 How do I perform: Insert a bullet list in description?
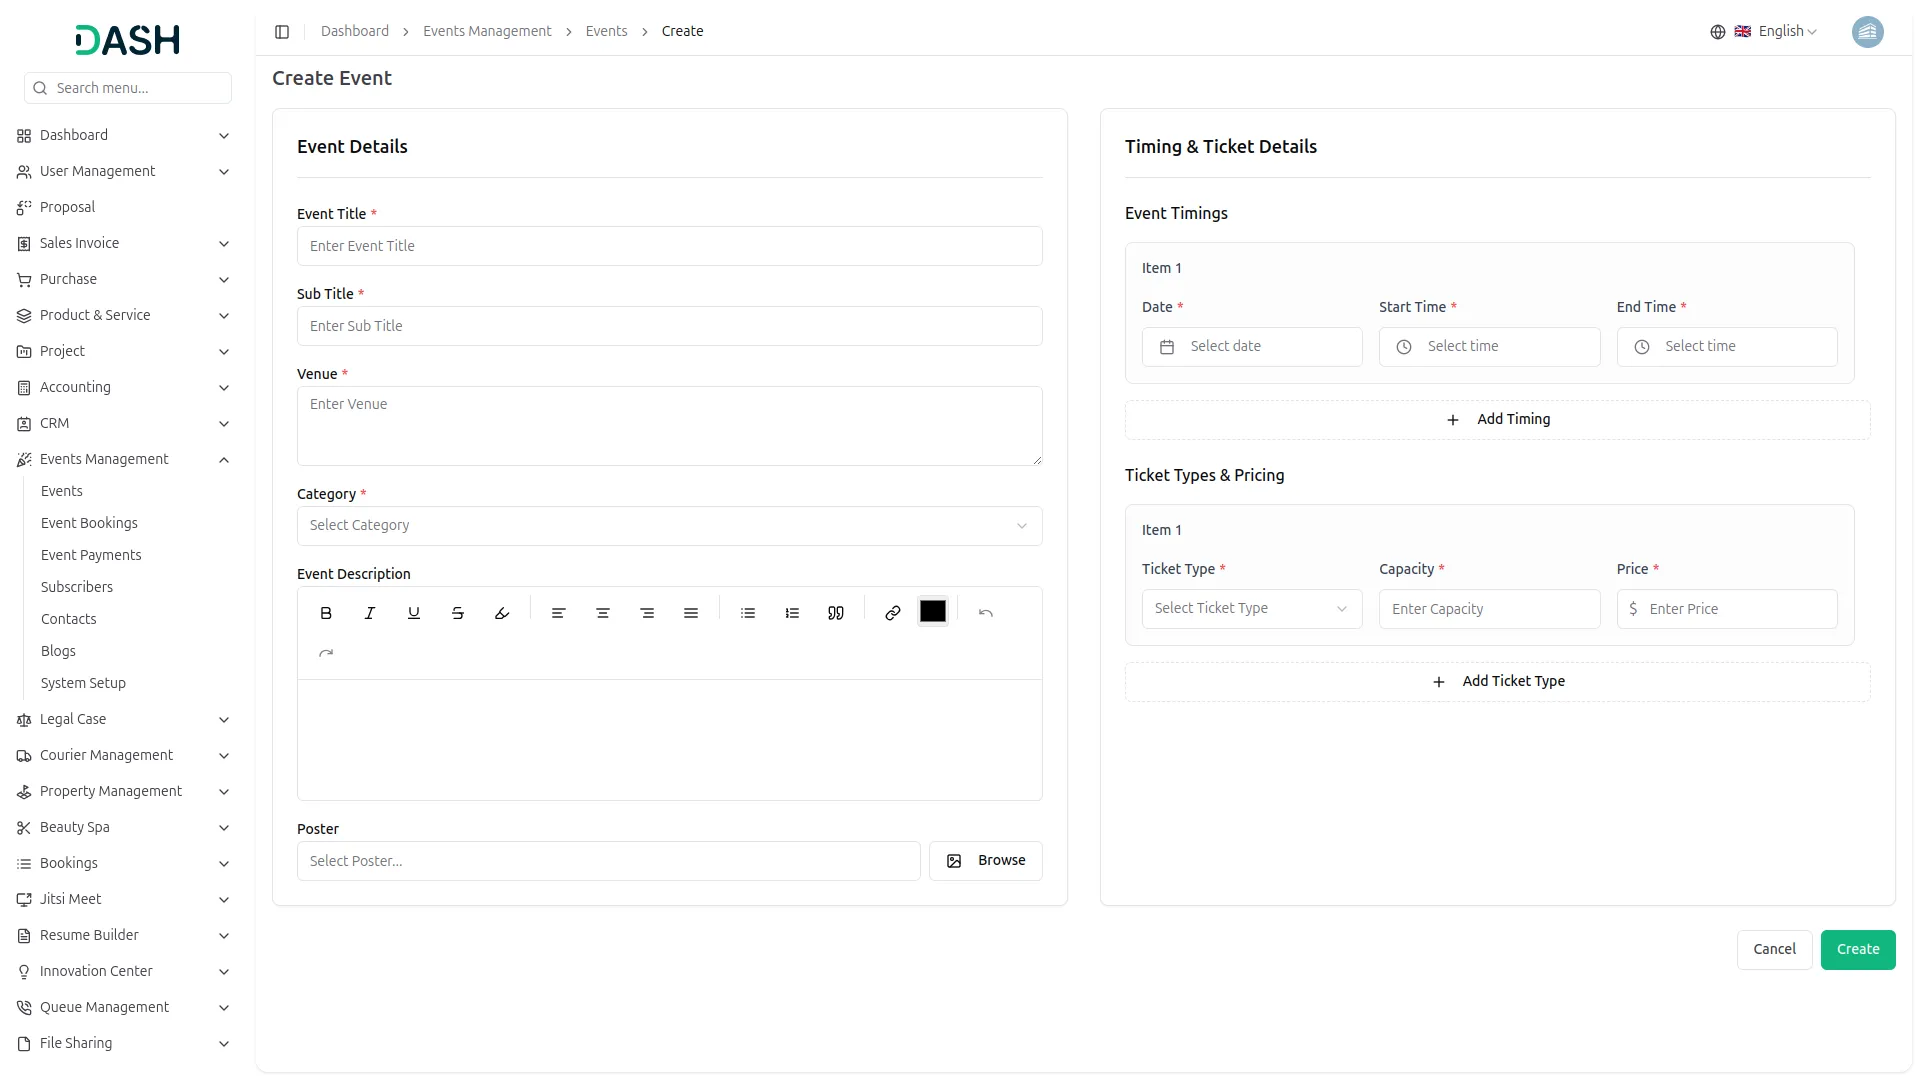click(x=748, y=613)
